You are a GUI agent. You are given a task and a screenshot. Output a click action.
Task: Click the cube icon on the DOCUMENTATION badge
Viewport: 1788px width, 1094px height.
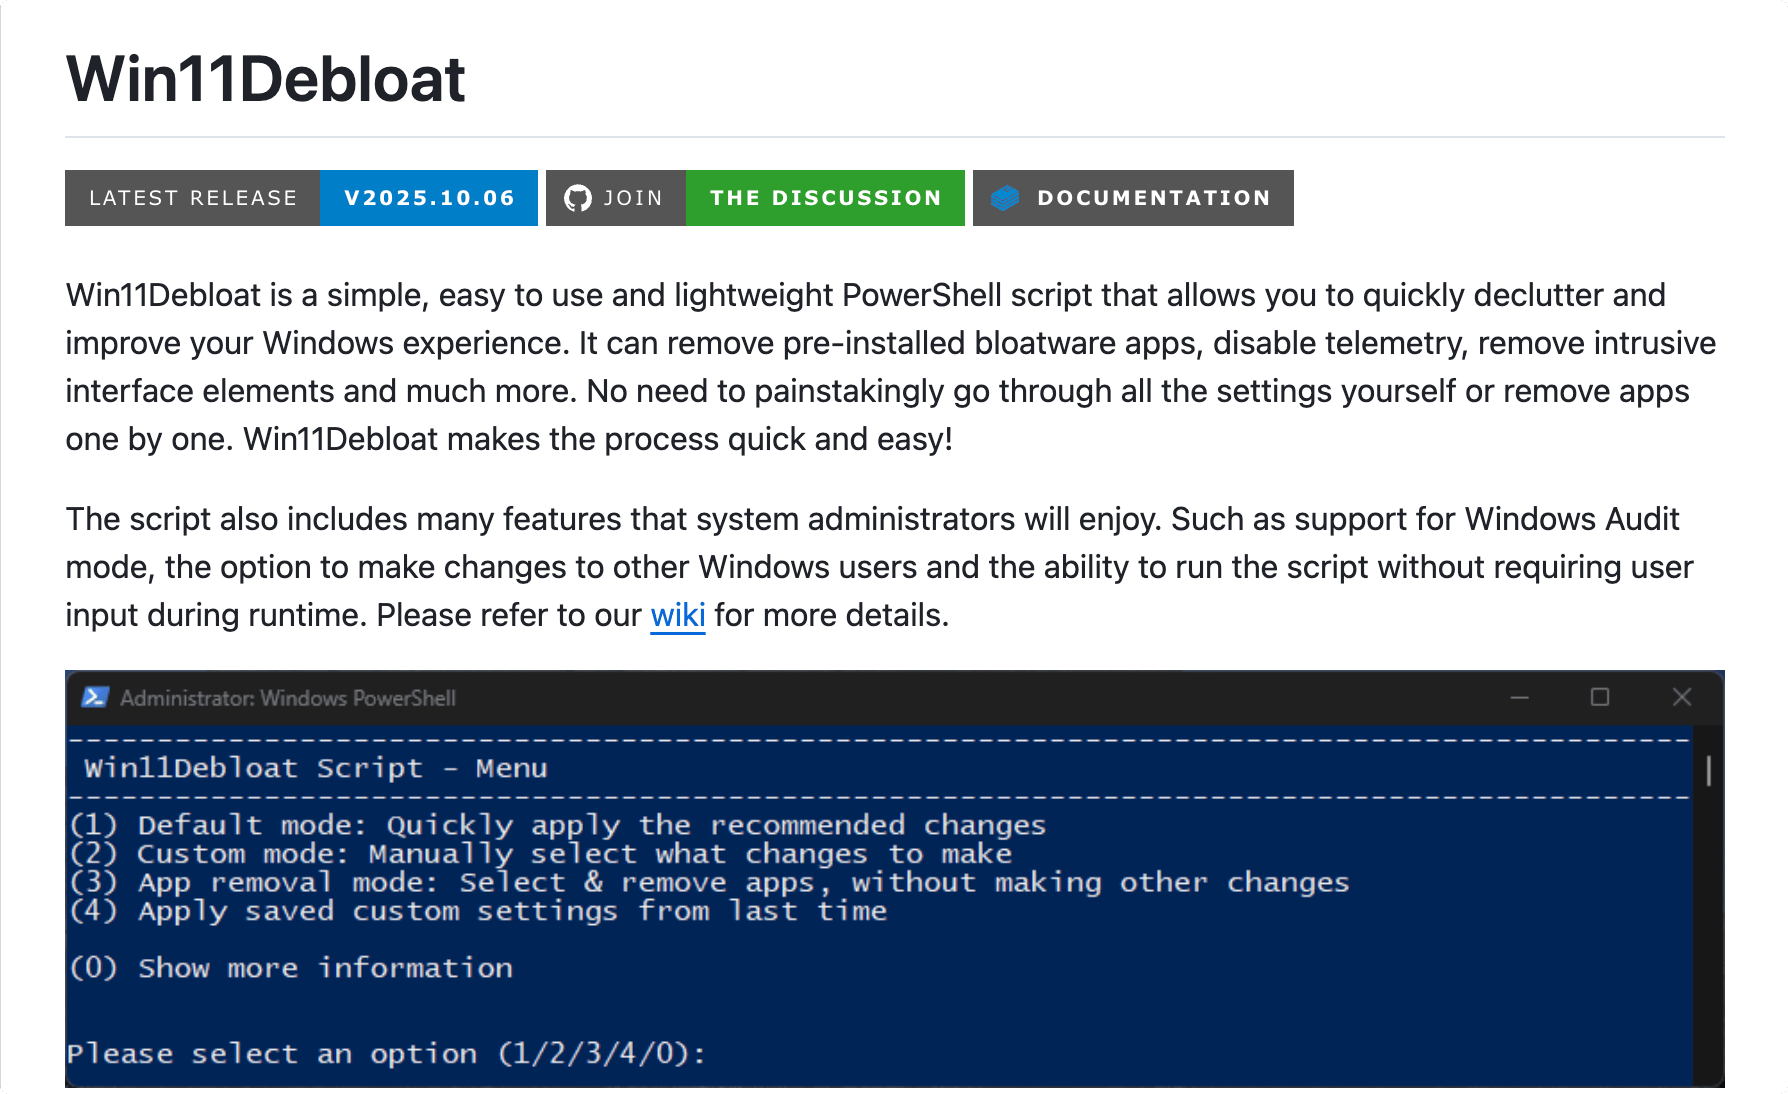coord(1005,197)
